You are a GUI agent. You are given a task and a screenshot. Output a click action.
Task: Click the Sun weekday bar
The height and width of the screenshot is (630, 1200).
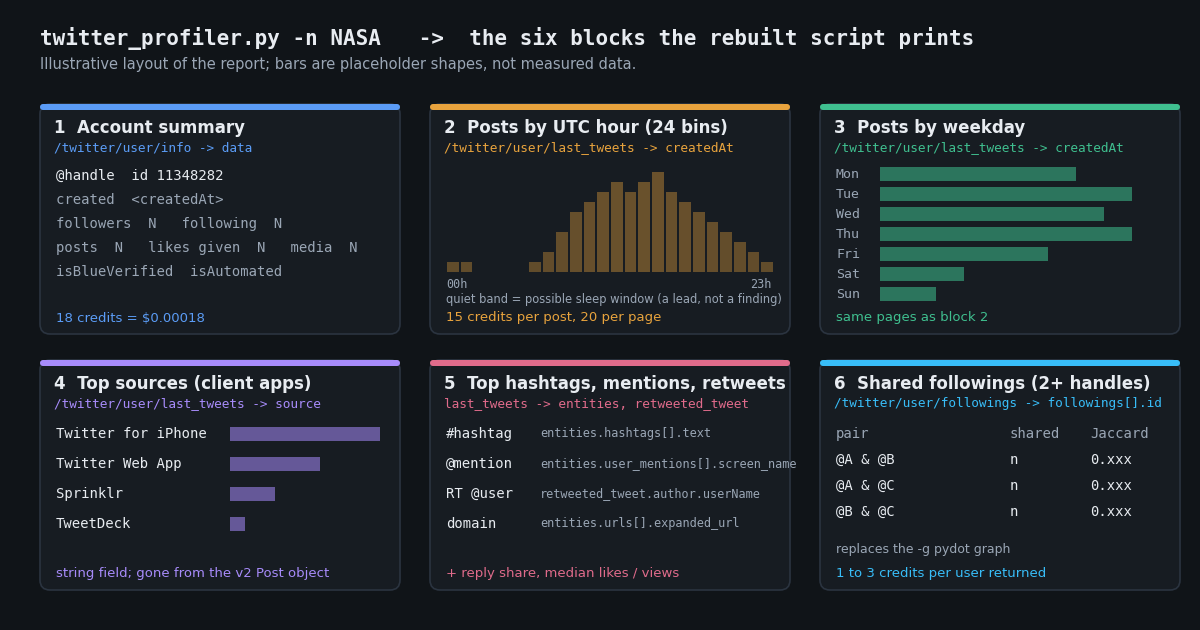tap(908, 294)
